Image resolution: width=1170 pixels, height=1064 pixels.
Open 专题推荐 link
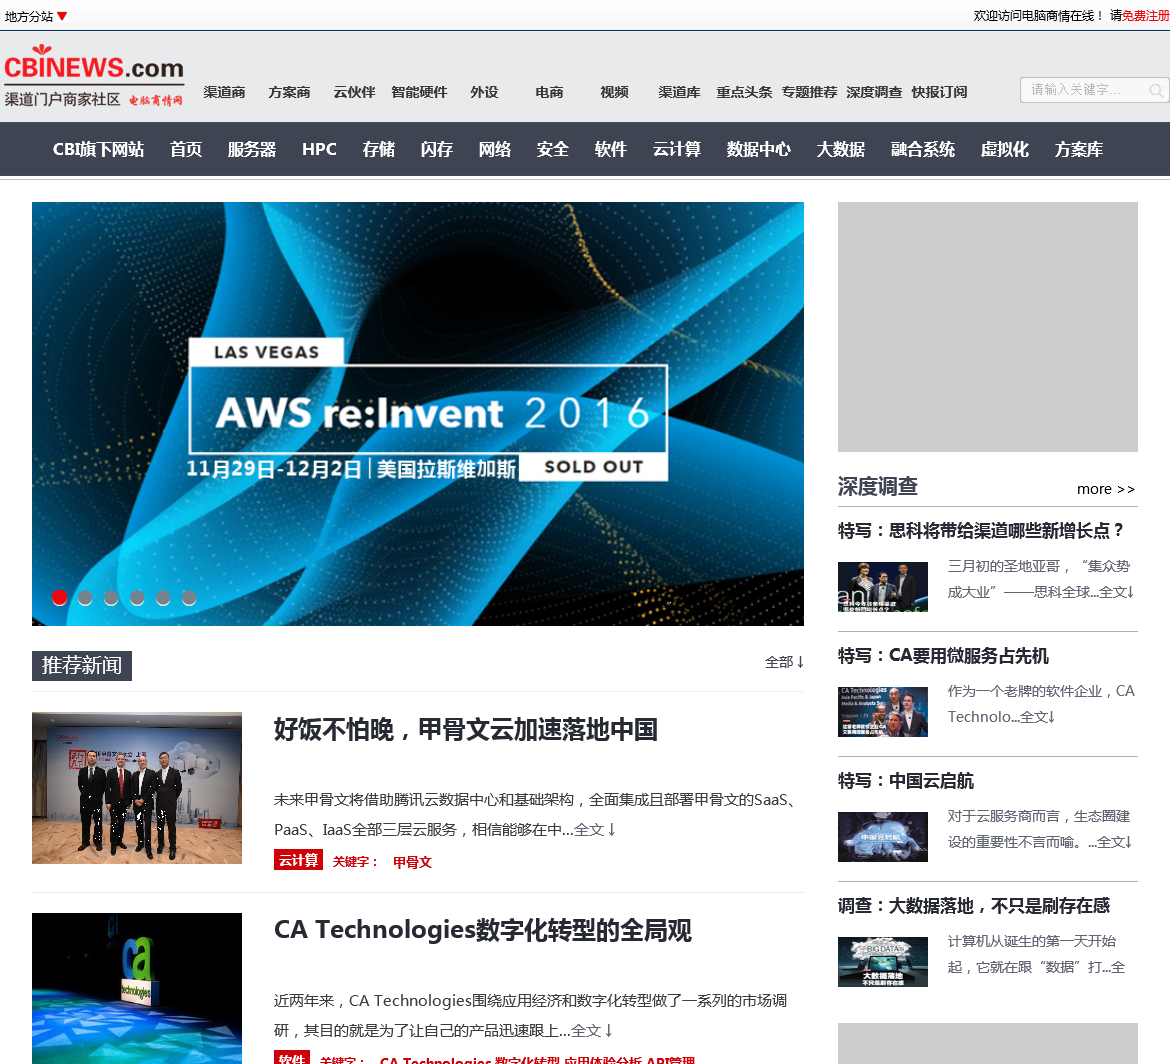click(809, 92)
